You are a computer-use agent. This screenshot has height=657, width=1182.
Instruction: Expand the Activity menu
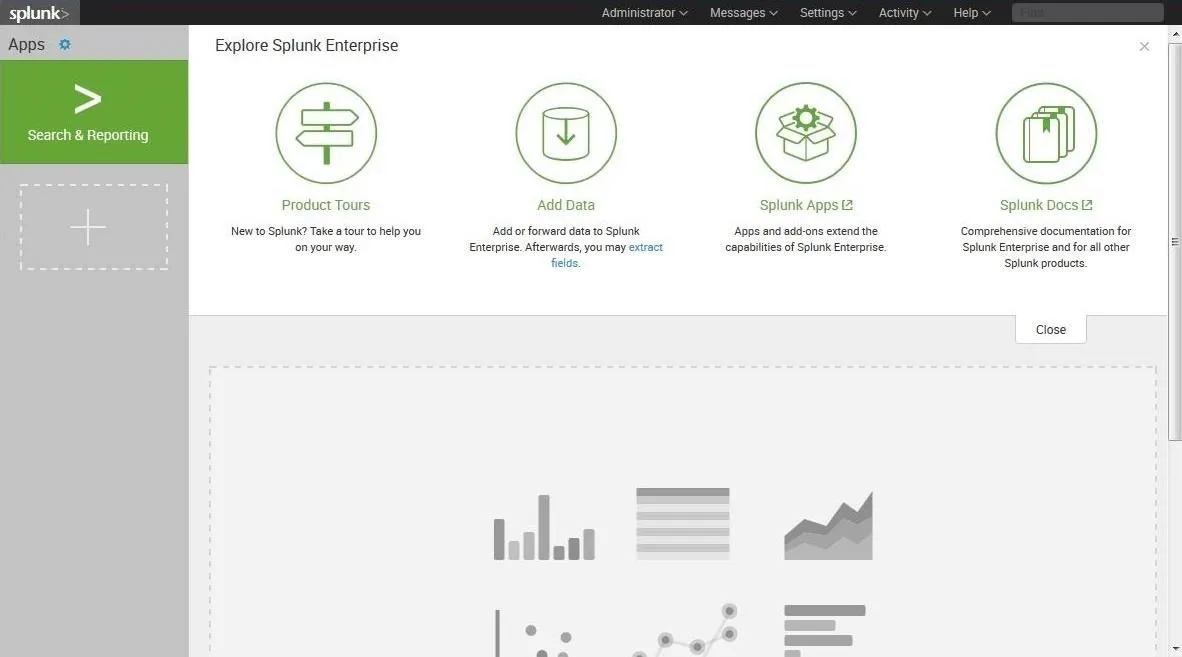click(905, 13)
